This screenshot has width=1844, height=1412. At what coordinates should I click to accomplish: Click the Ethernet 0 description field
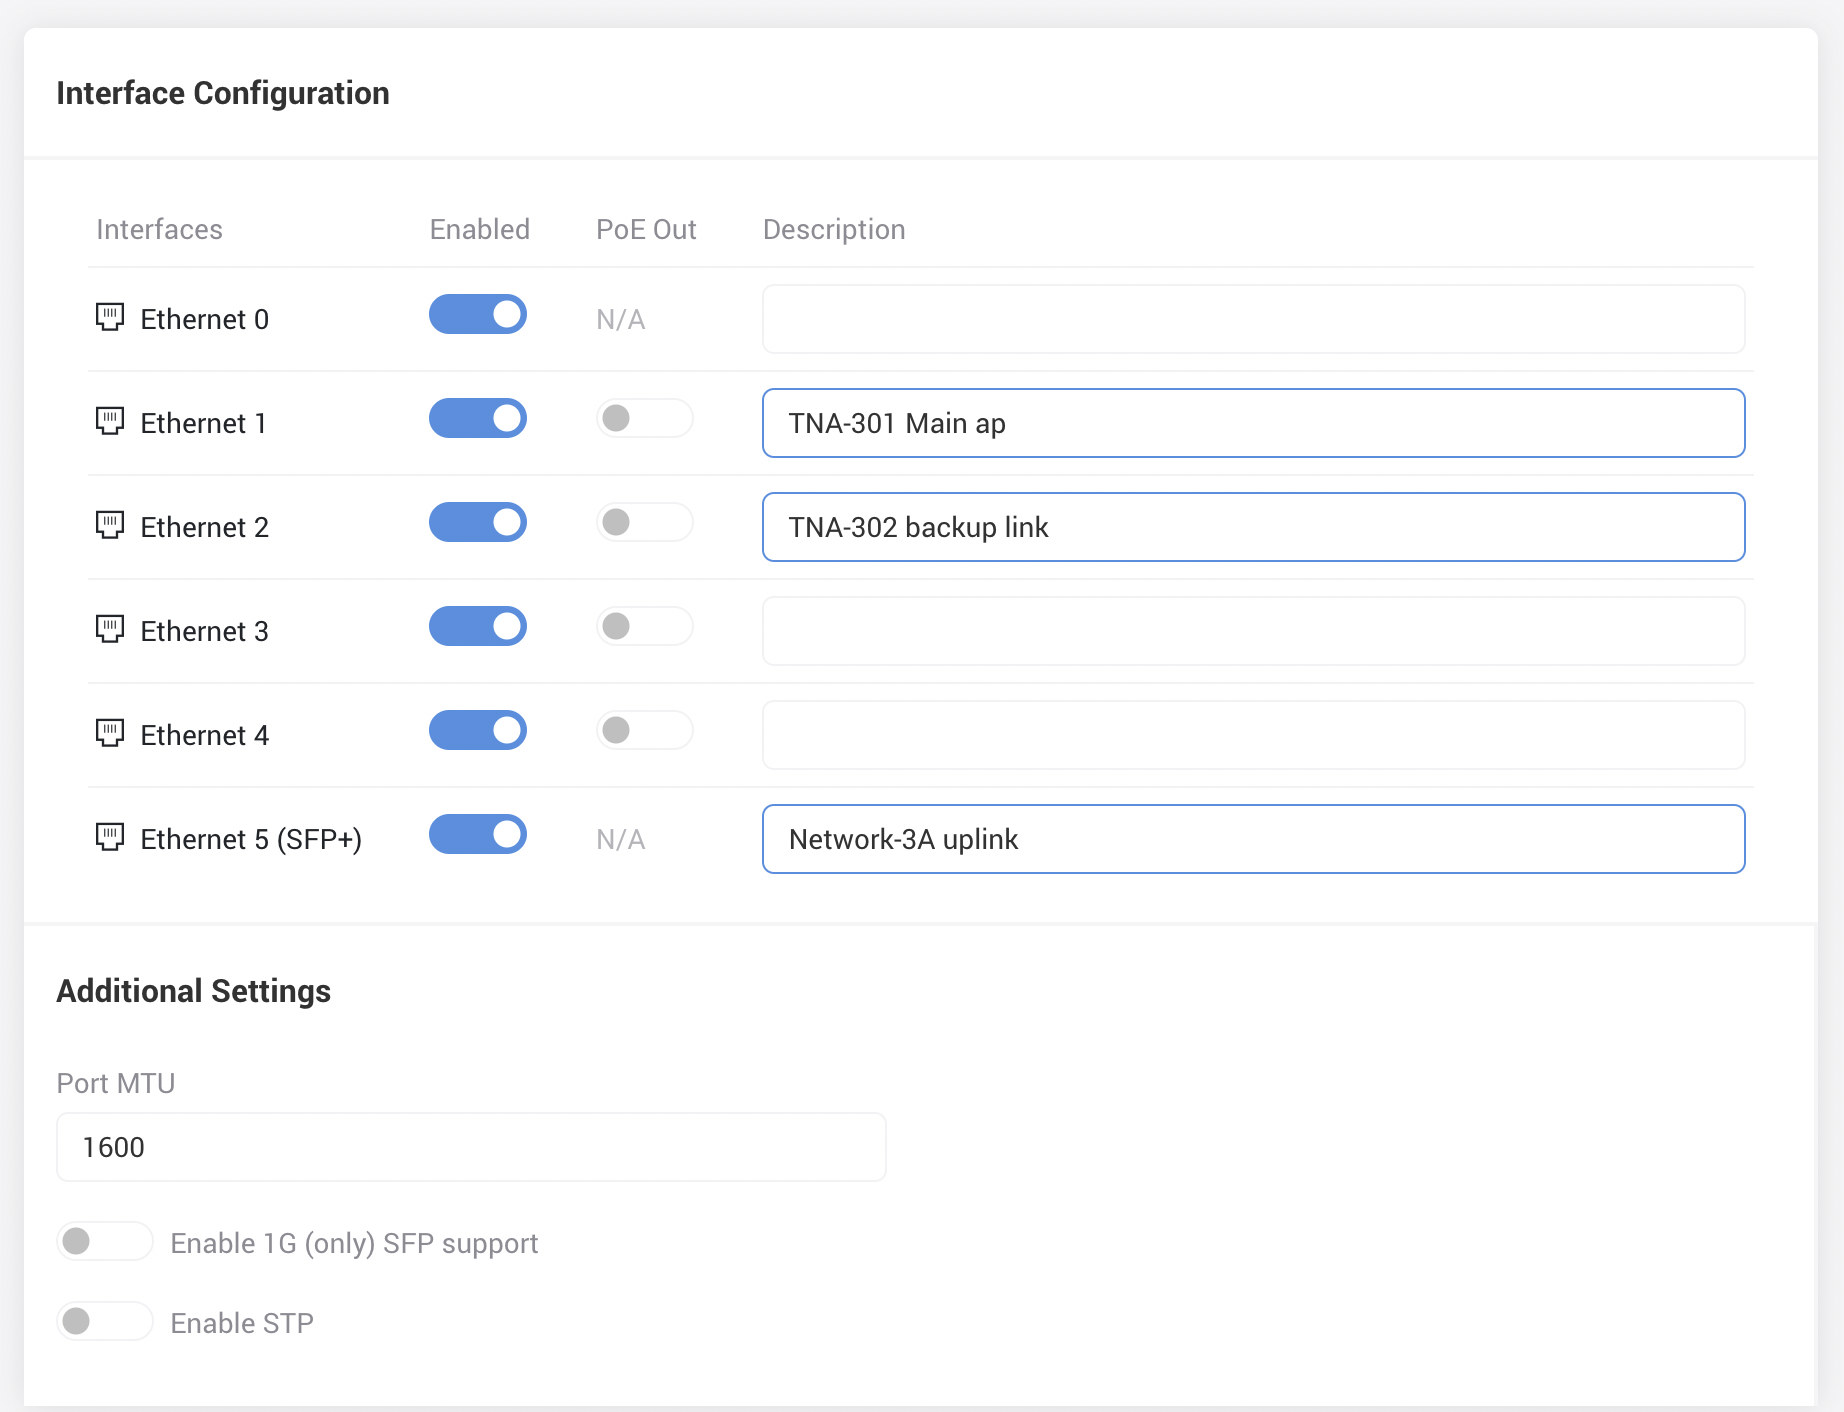[1253, 320]
